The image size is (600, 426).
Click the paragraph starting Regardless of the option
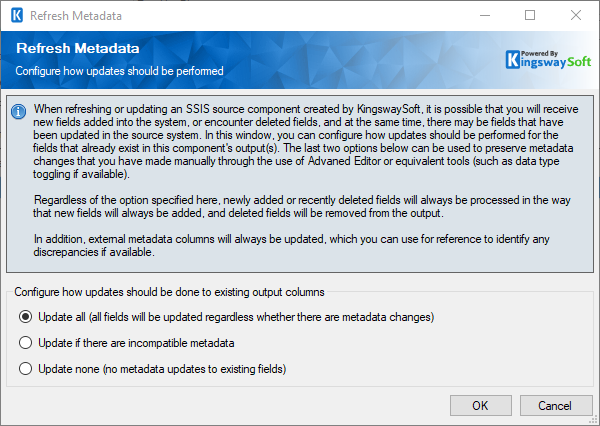[x=302, y=206]
